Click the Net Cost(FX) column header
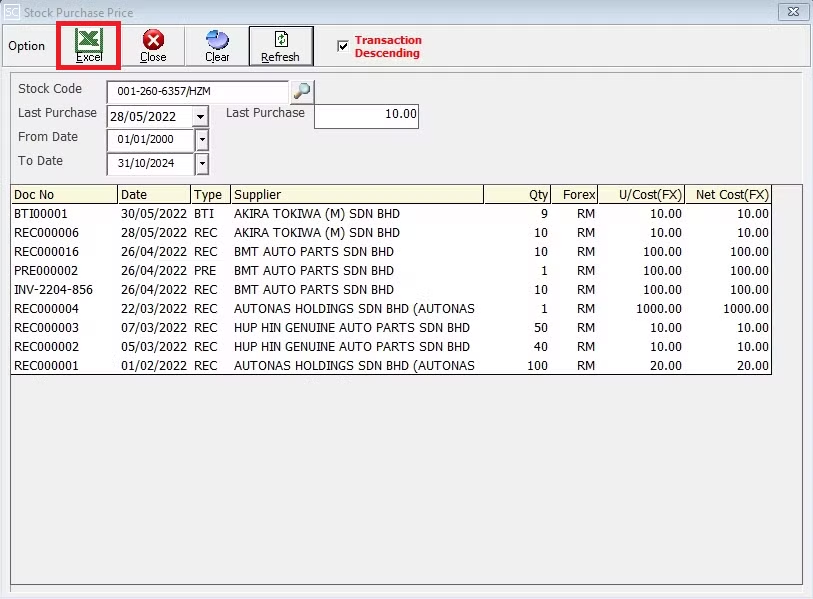813x599 pixels. coord(728,194)
